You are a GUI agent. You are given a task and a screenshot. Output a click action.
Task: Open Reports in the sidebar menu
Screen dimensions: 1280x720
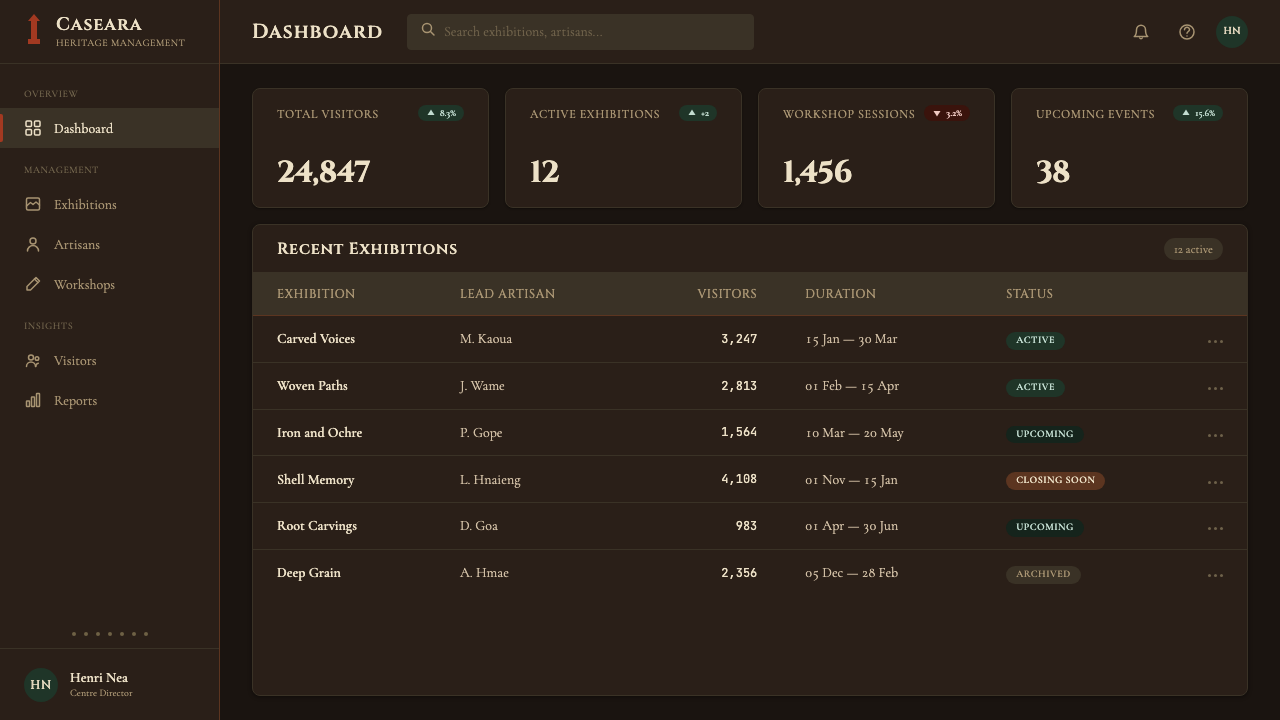(x=110, y=400)
